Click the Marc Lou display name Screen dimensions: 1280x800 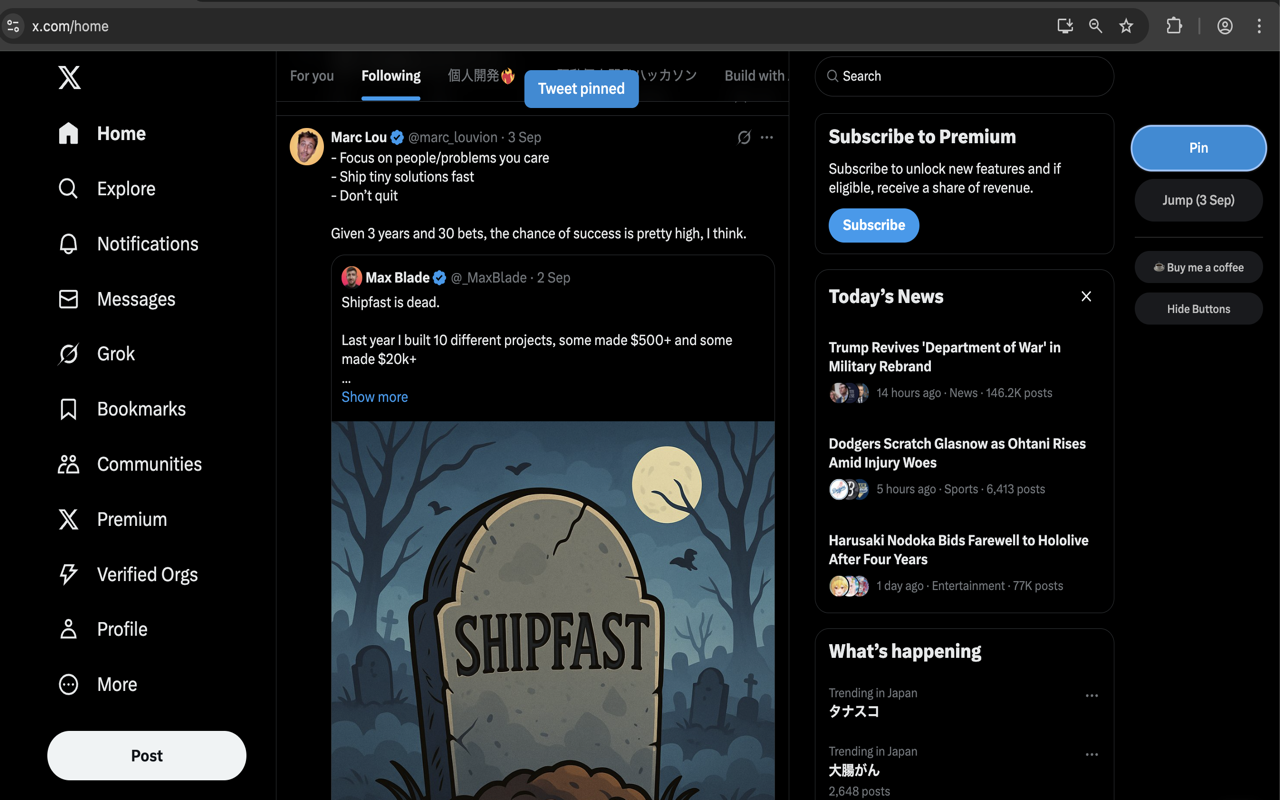359,137
